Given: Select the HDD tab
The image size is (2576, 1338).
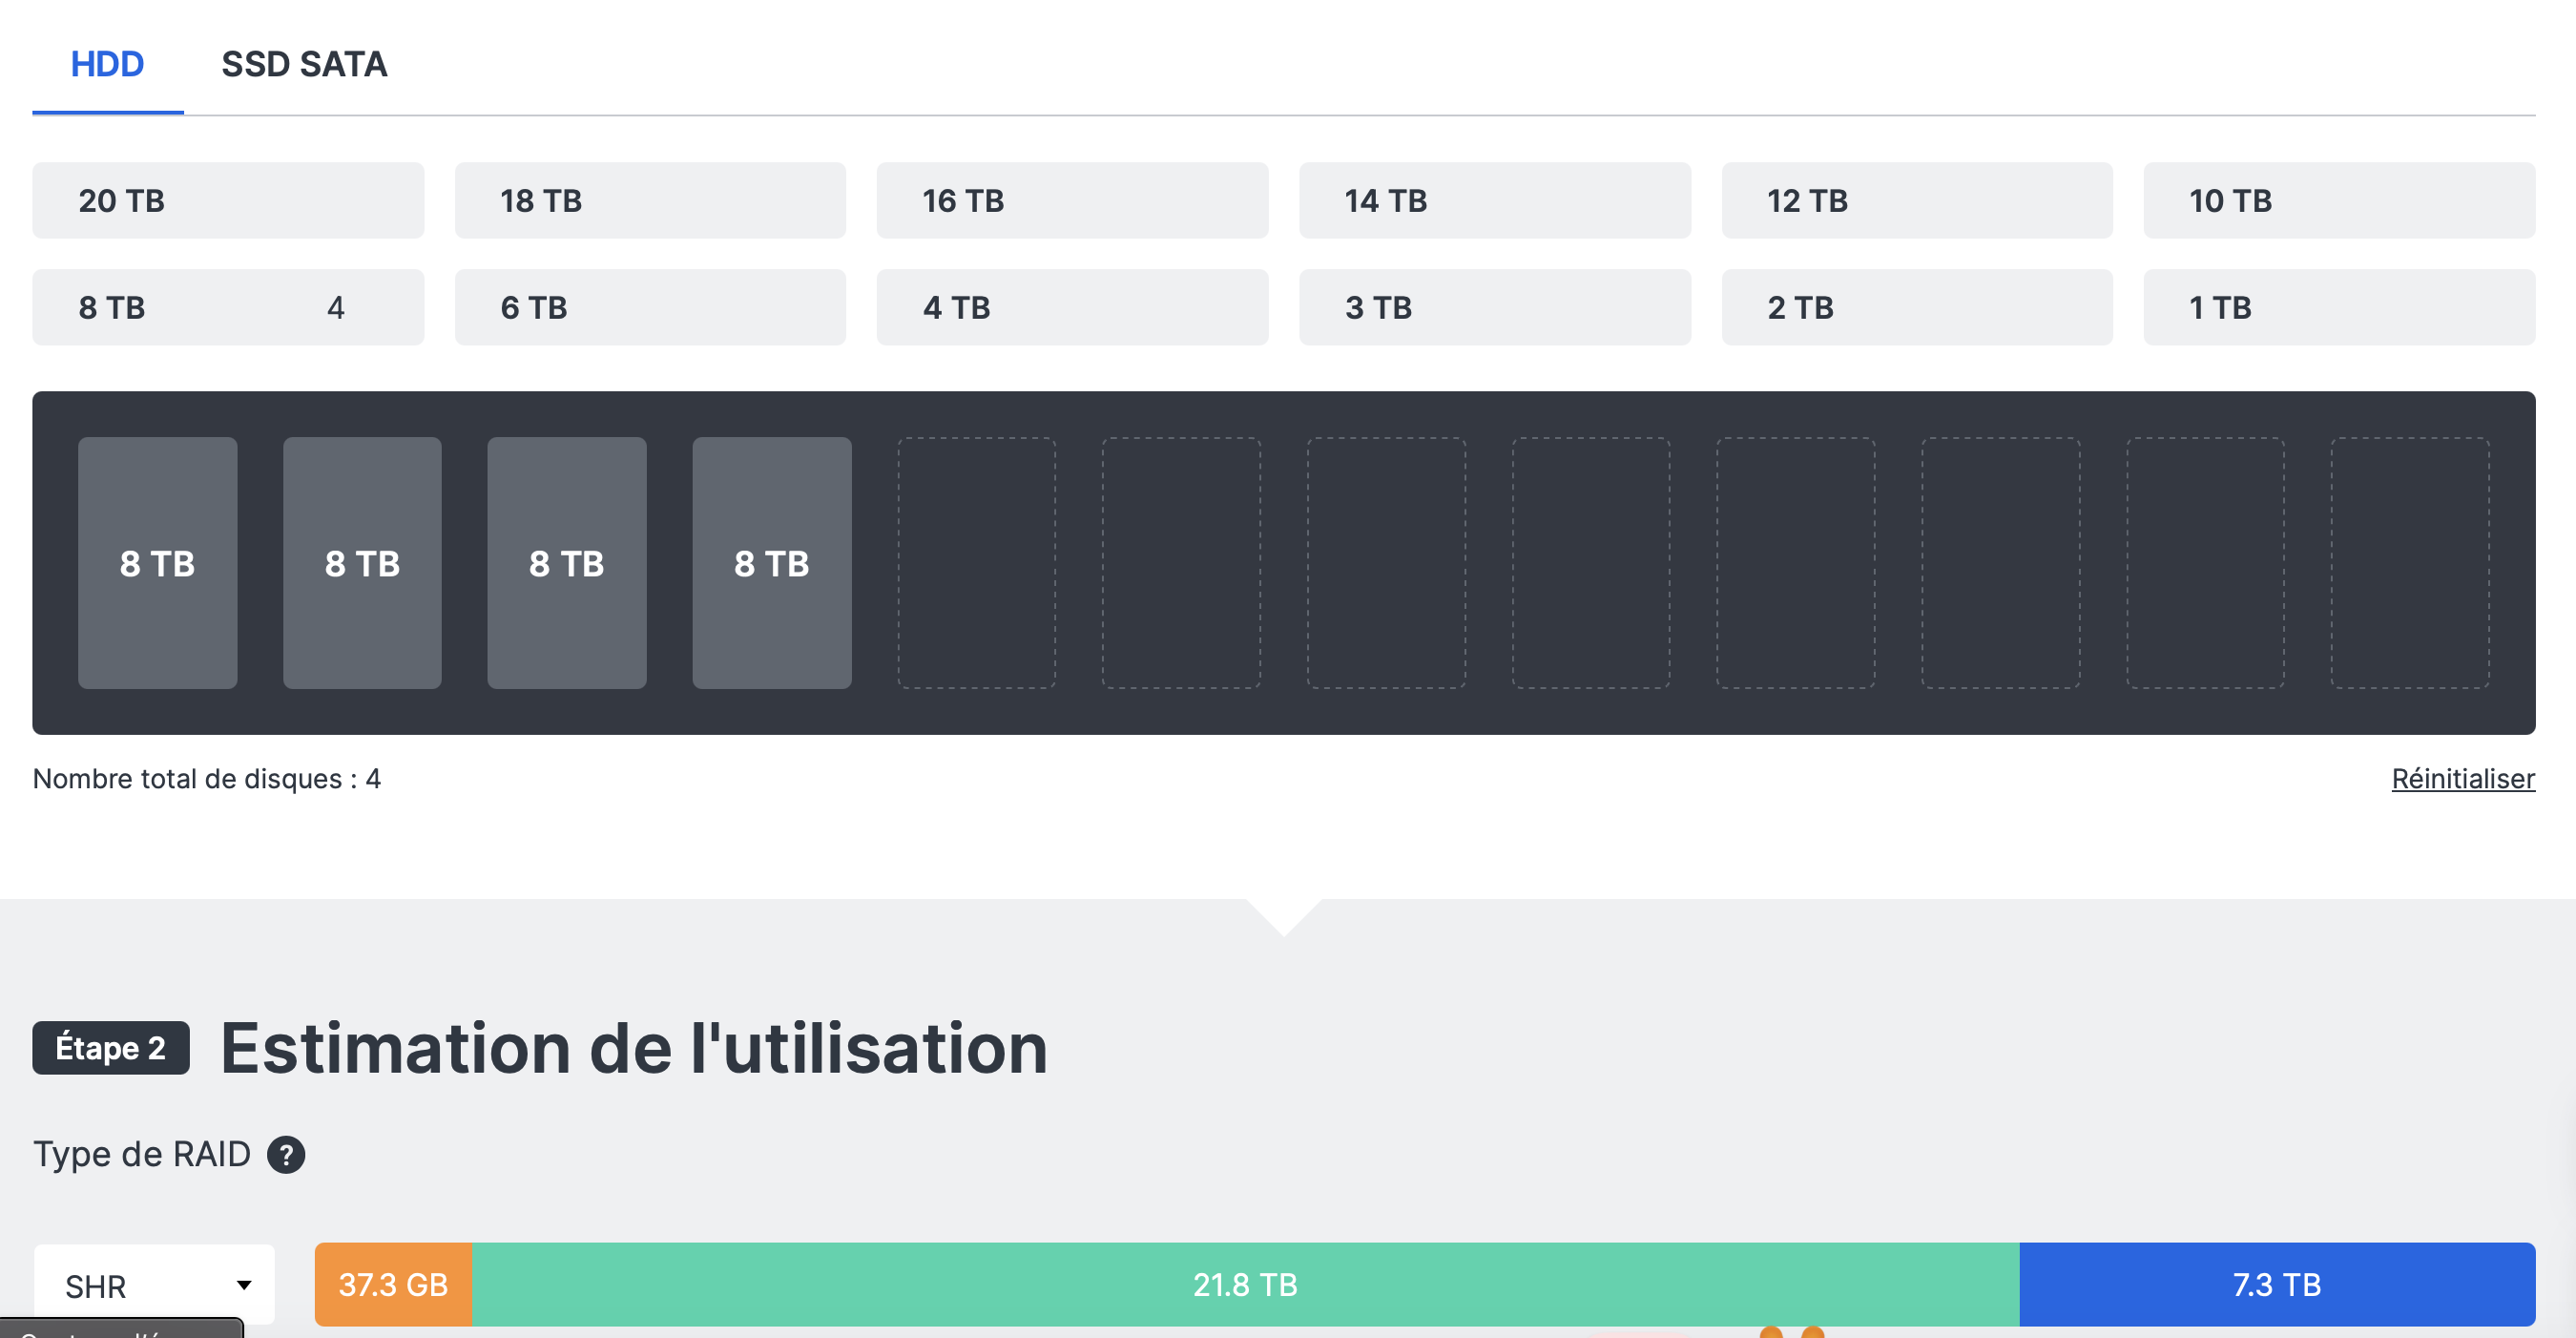Looking at the screenshot, I should point(107,64).
